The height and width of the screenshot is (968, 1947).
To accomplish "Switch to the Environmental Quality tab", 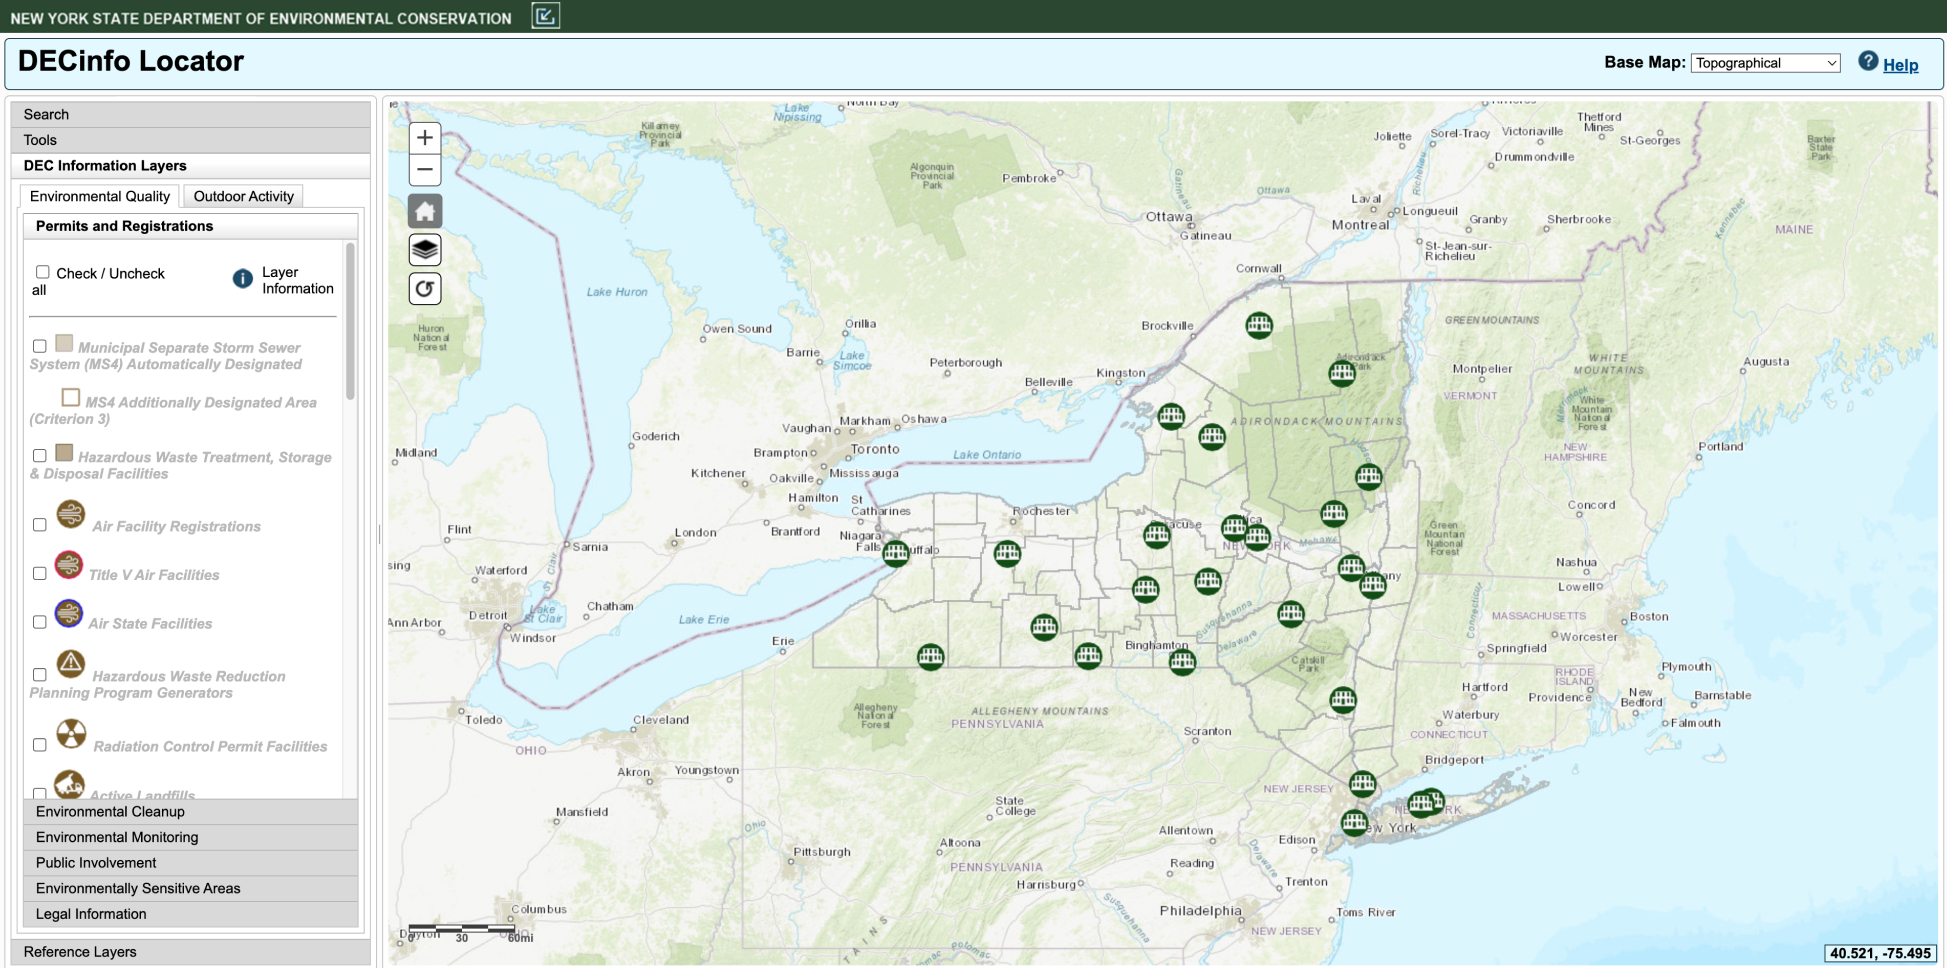I will tap(100, 196).
